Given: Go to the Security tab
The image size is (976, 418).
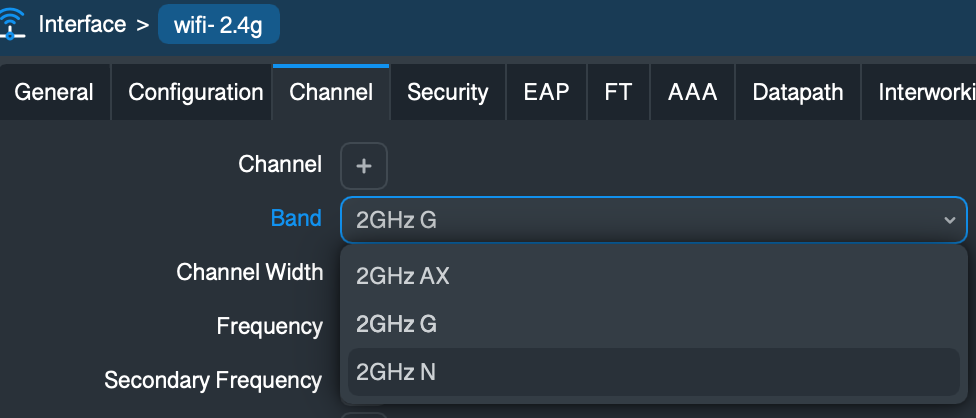Looking at the screenshot, I should tap(447, 93).
